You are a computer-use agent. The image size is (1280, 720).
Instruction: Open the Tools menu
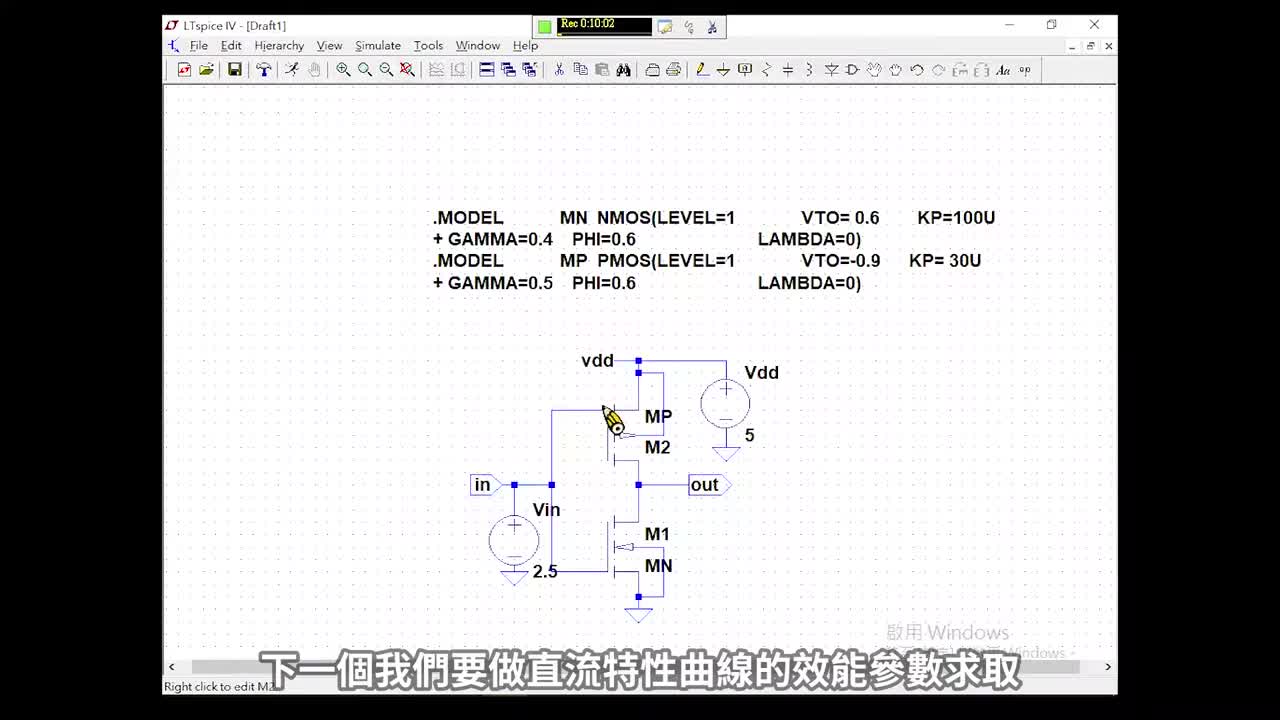428,46
